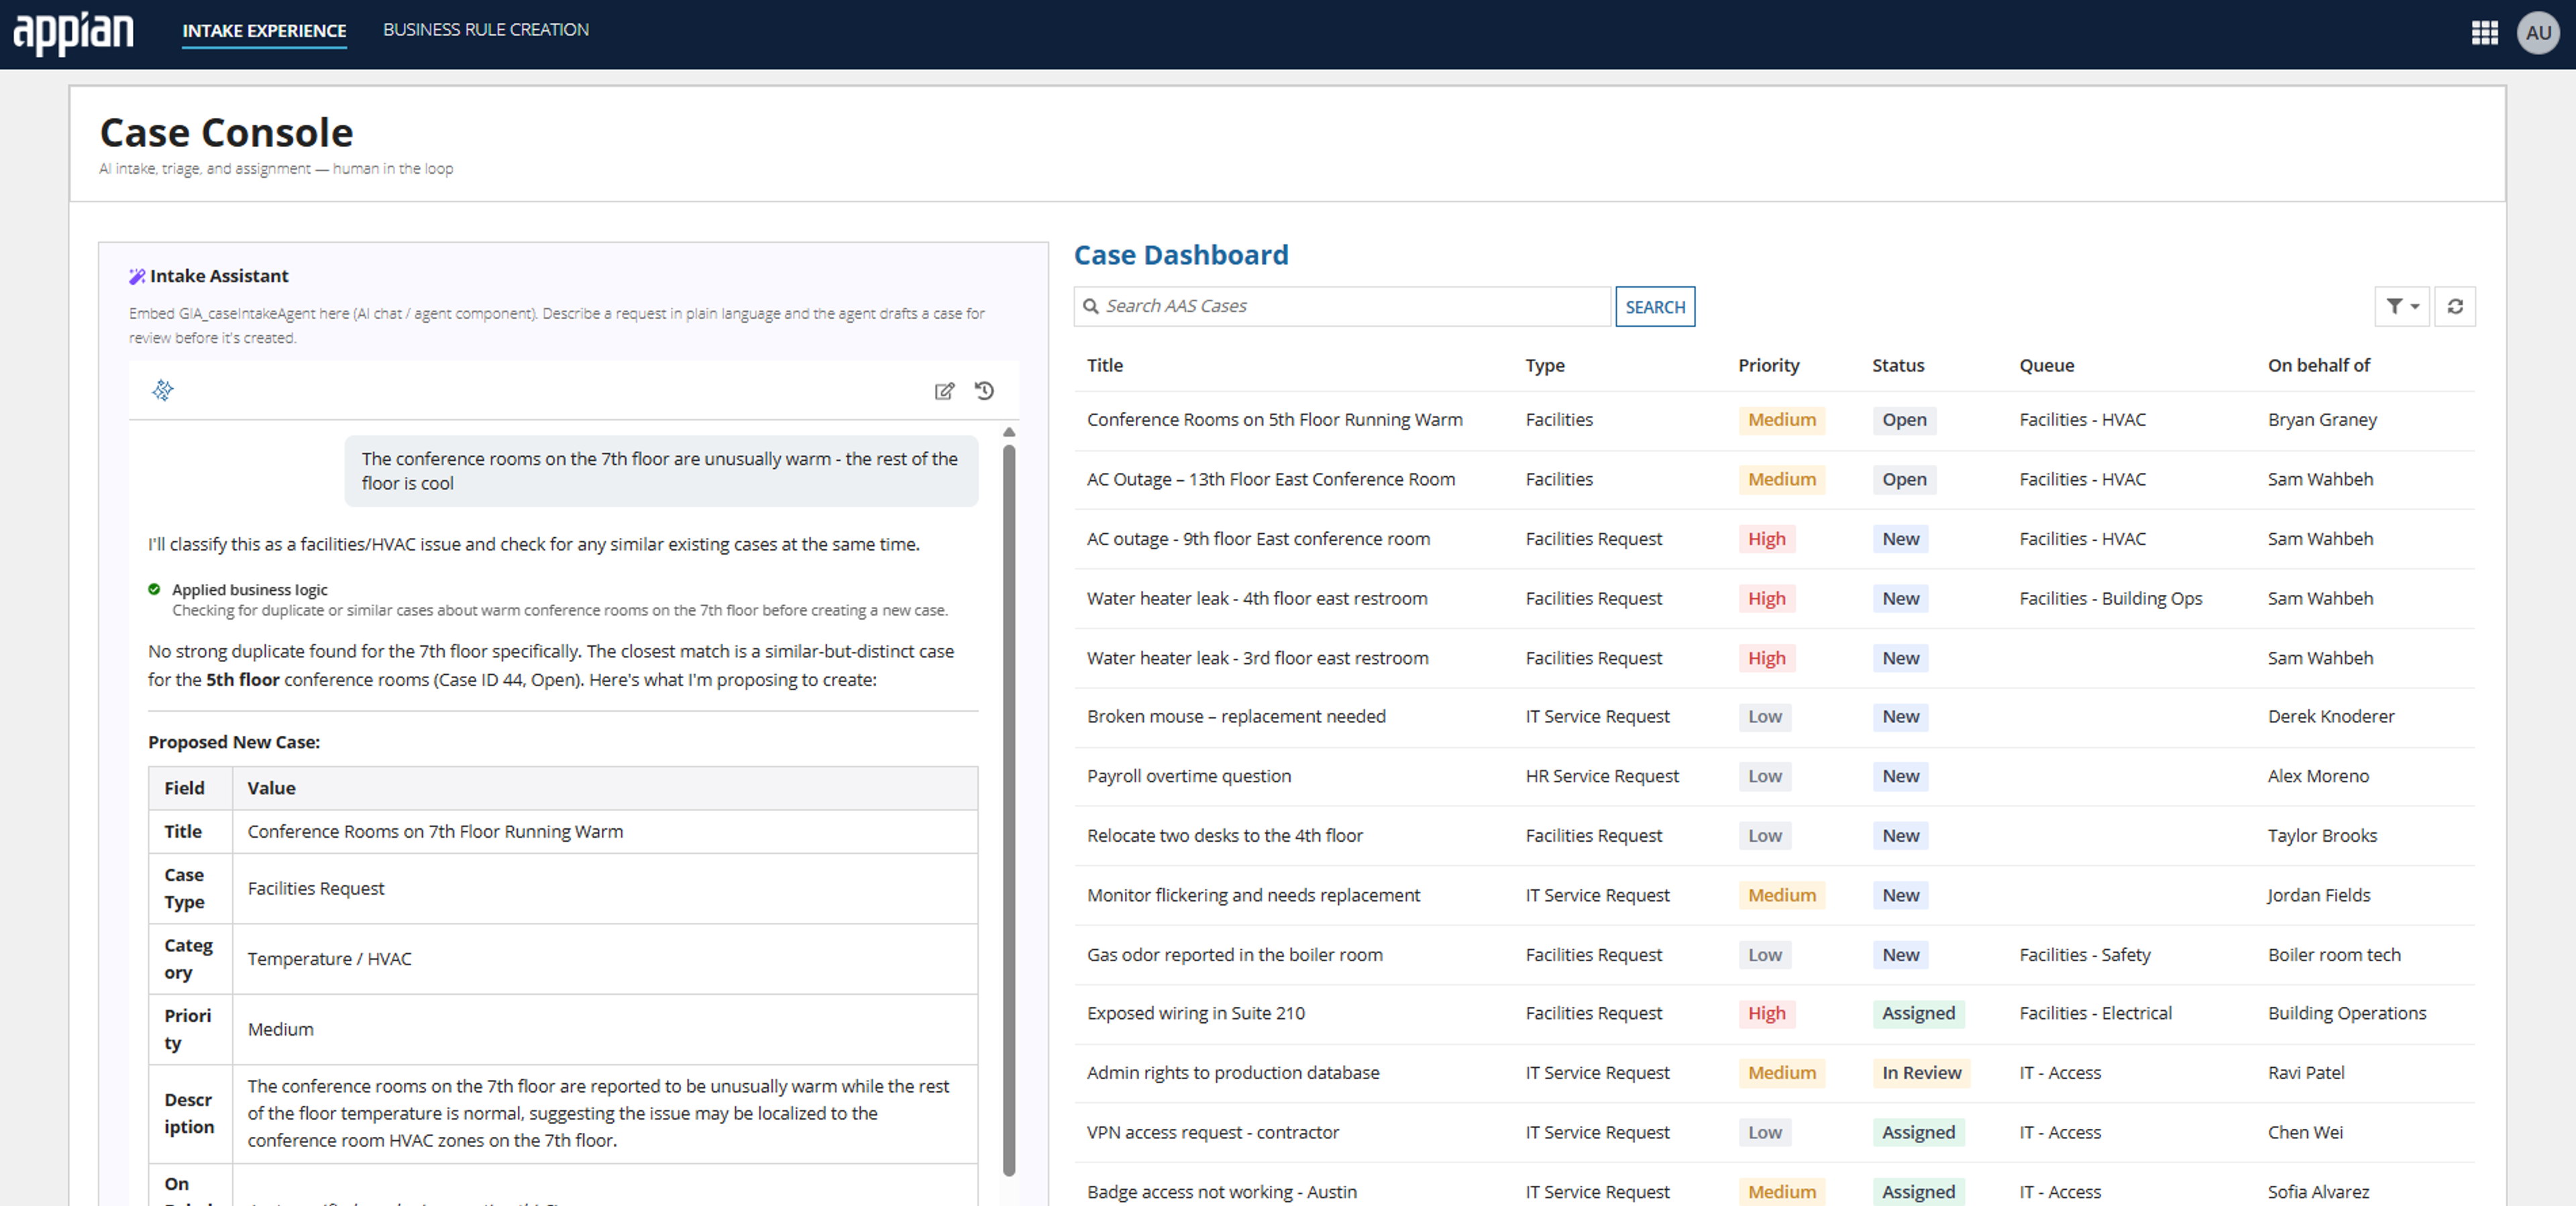This screenshot has width=2576, height=1206.
Task: Click Low priority on Payroll overtime row
Action: [x=1765, y=776]
